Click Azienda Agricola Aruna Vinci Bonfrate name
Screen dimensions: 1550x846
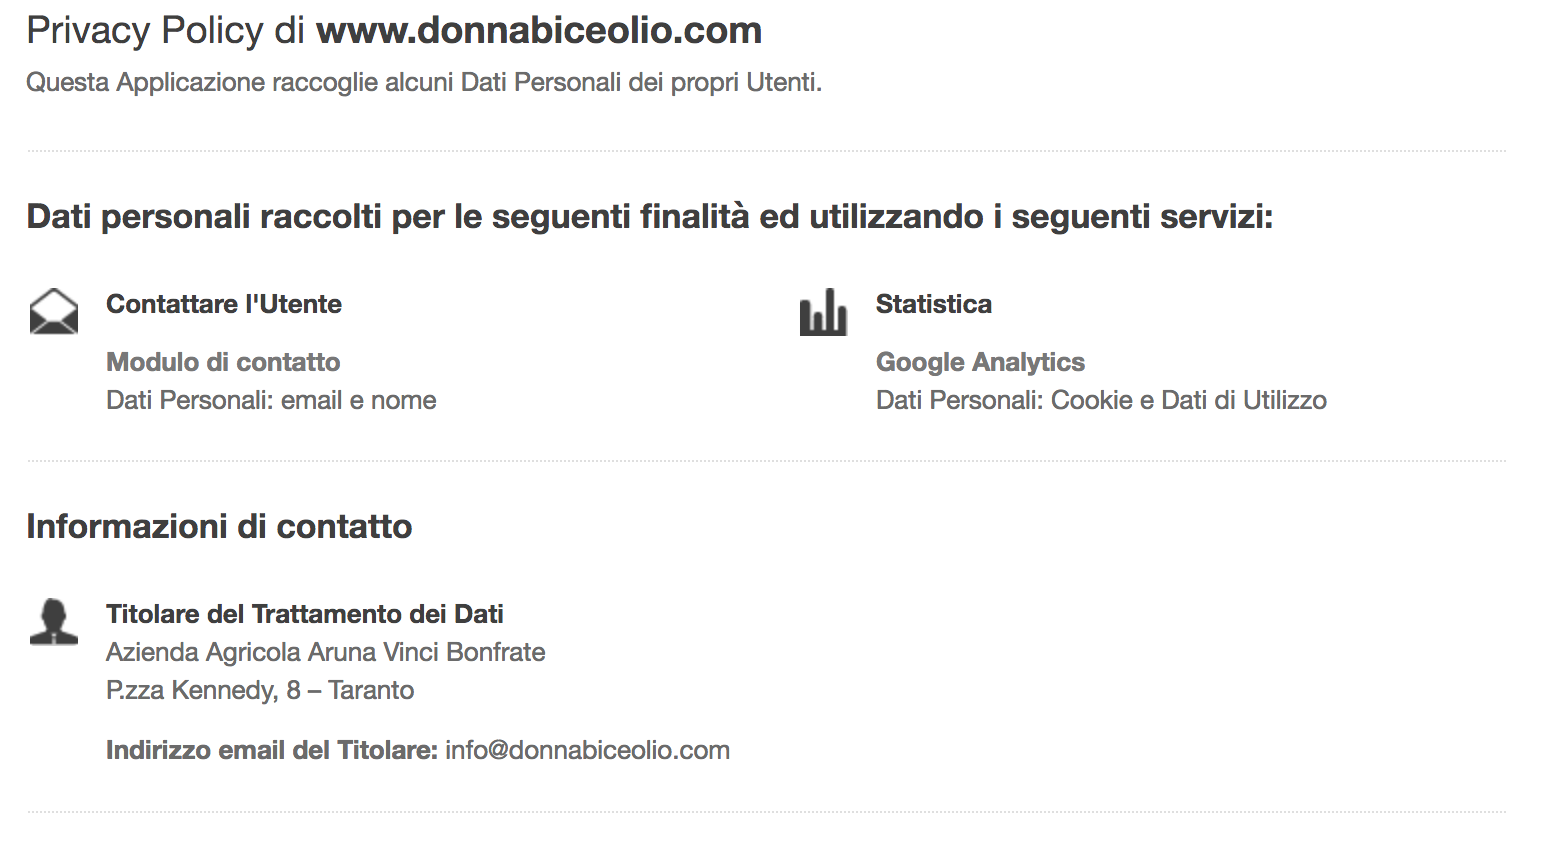coord(326,652)
